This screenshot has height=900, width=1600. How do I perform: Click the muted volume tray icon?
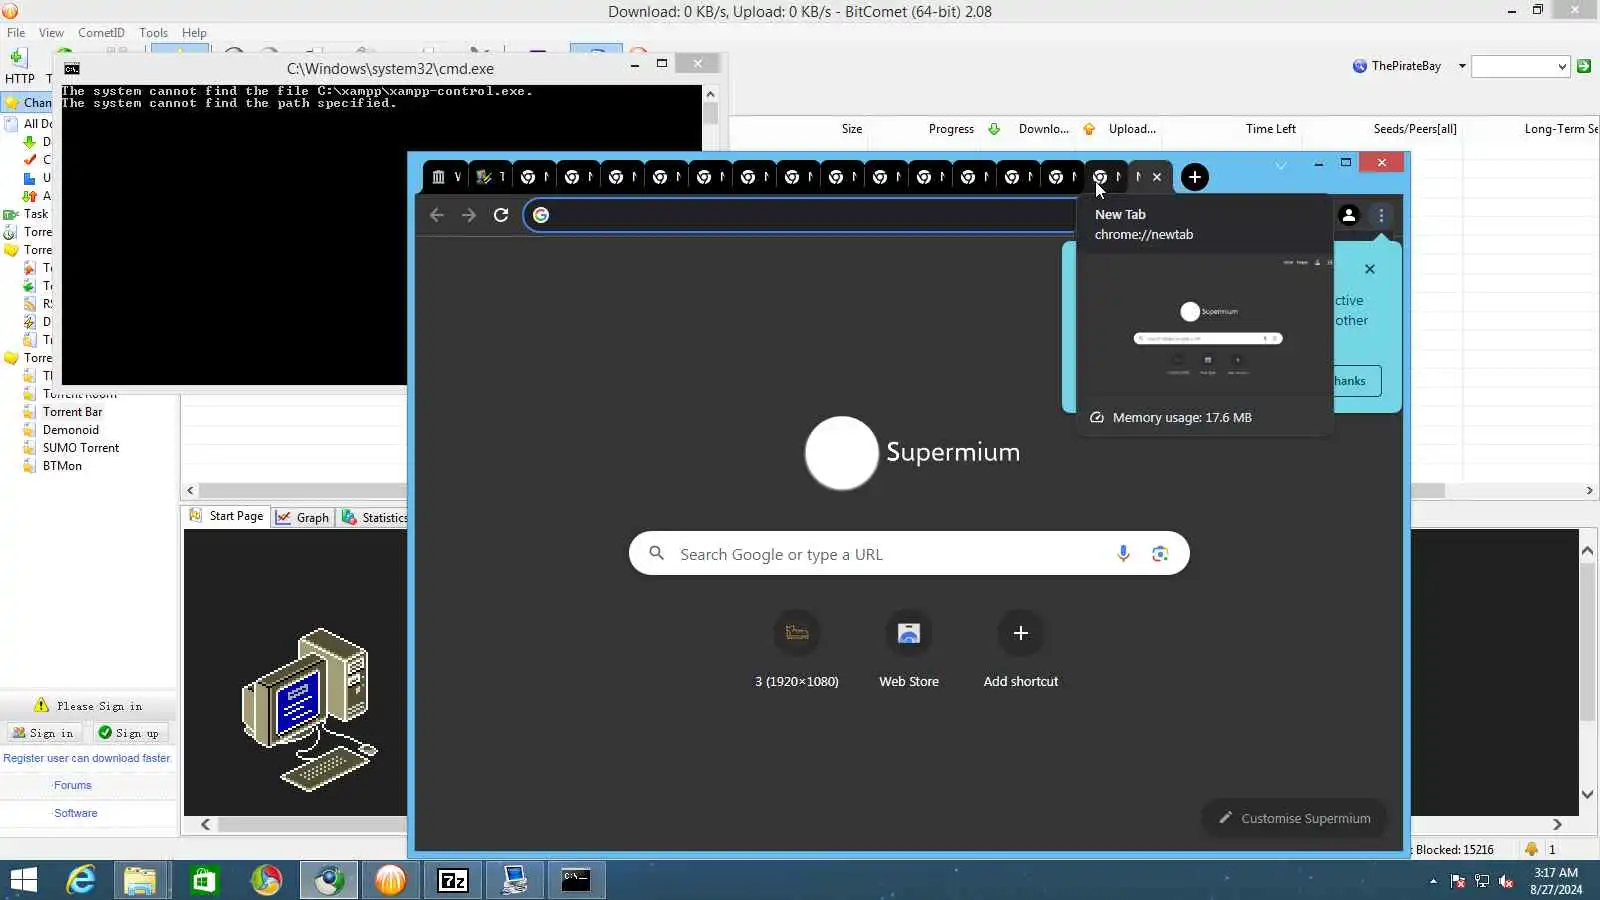click(1506, 881)
